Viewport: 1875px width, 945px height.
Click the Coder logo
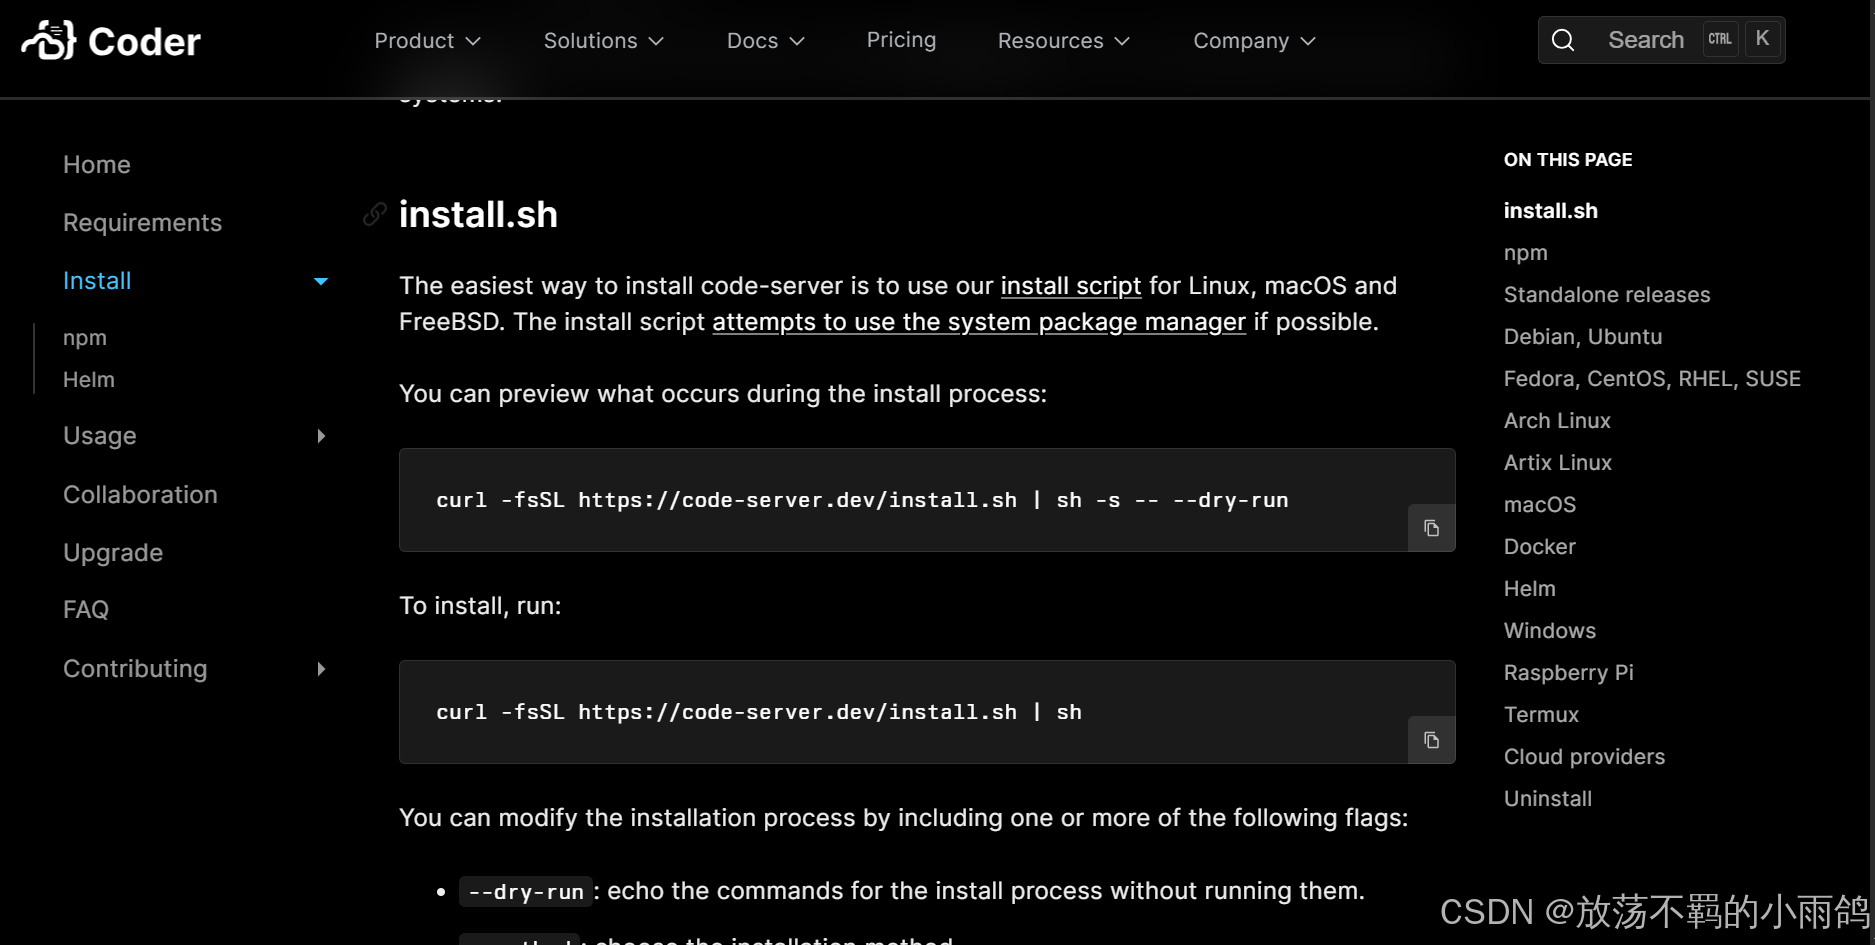tap(111, 41)
